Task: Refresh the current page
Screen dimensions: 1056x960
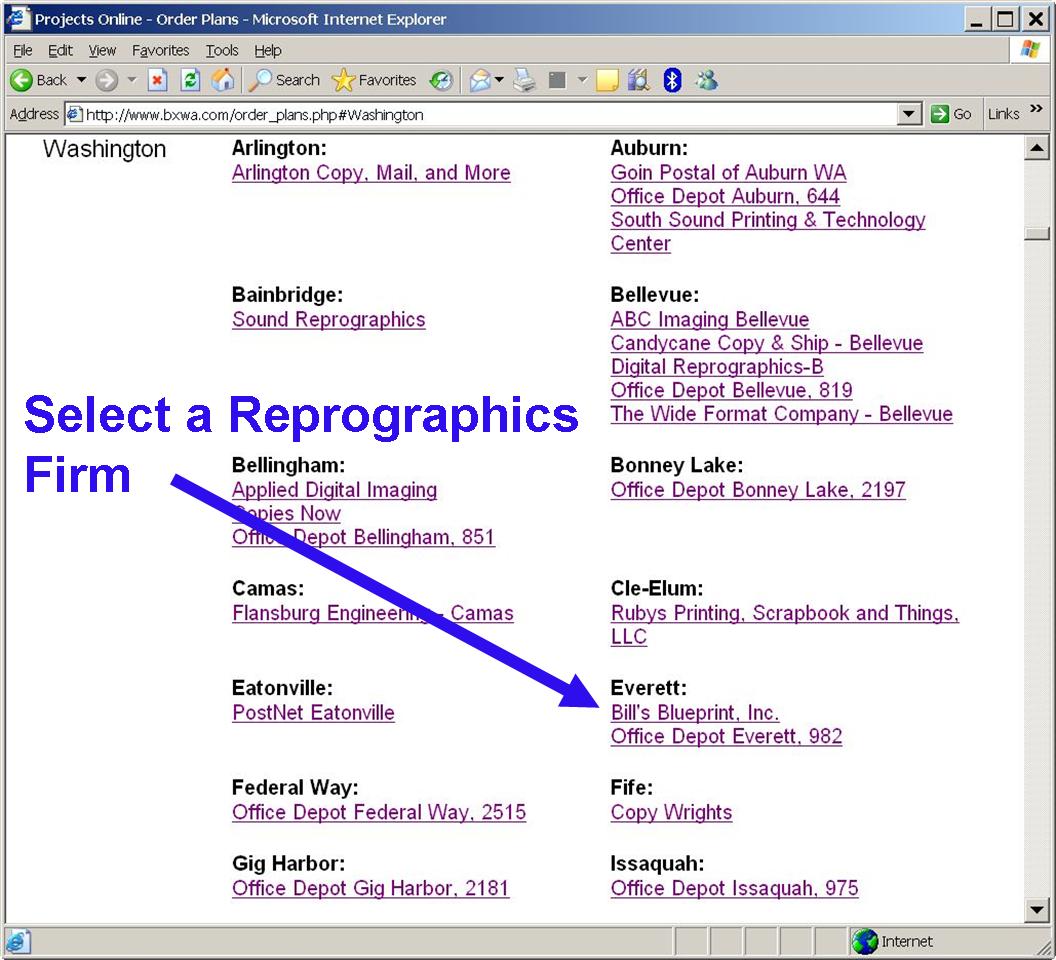Action: click(x=191, y=81)
